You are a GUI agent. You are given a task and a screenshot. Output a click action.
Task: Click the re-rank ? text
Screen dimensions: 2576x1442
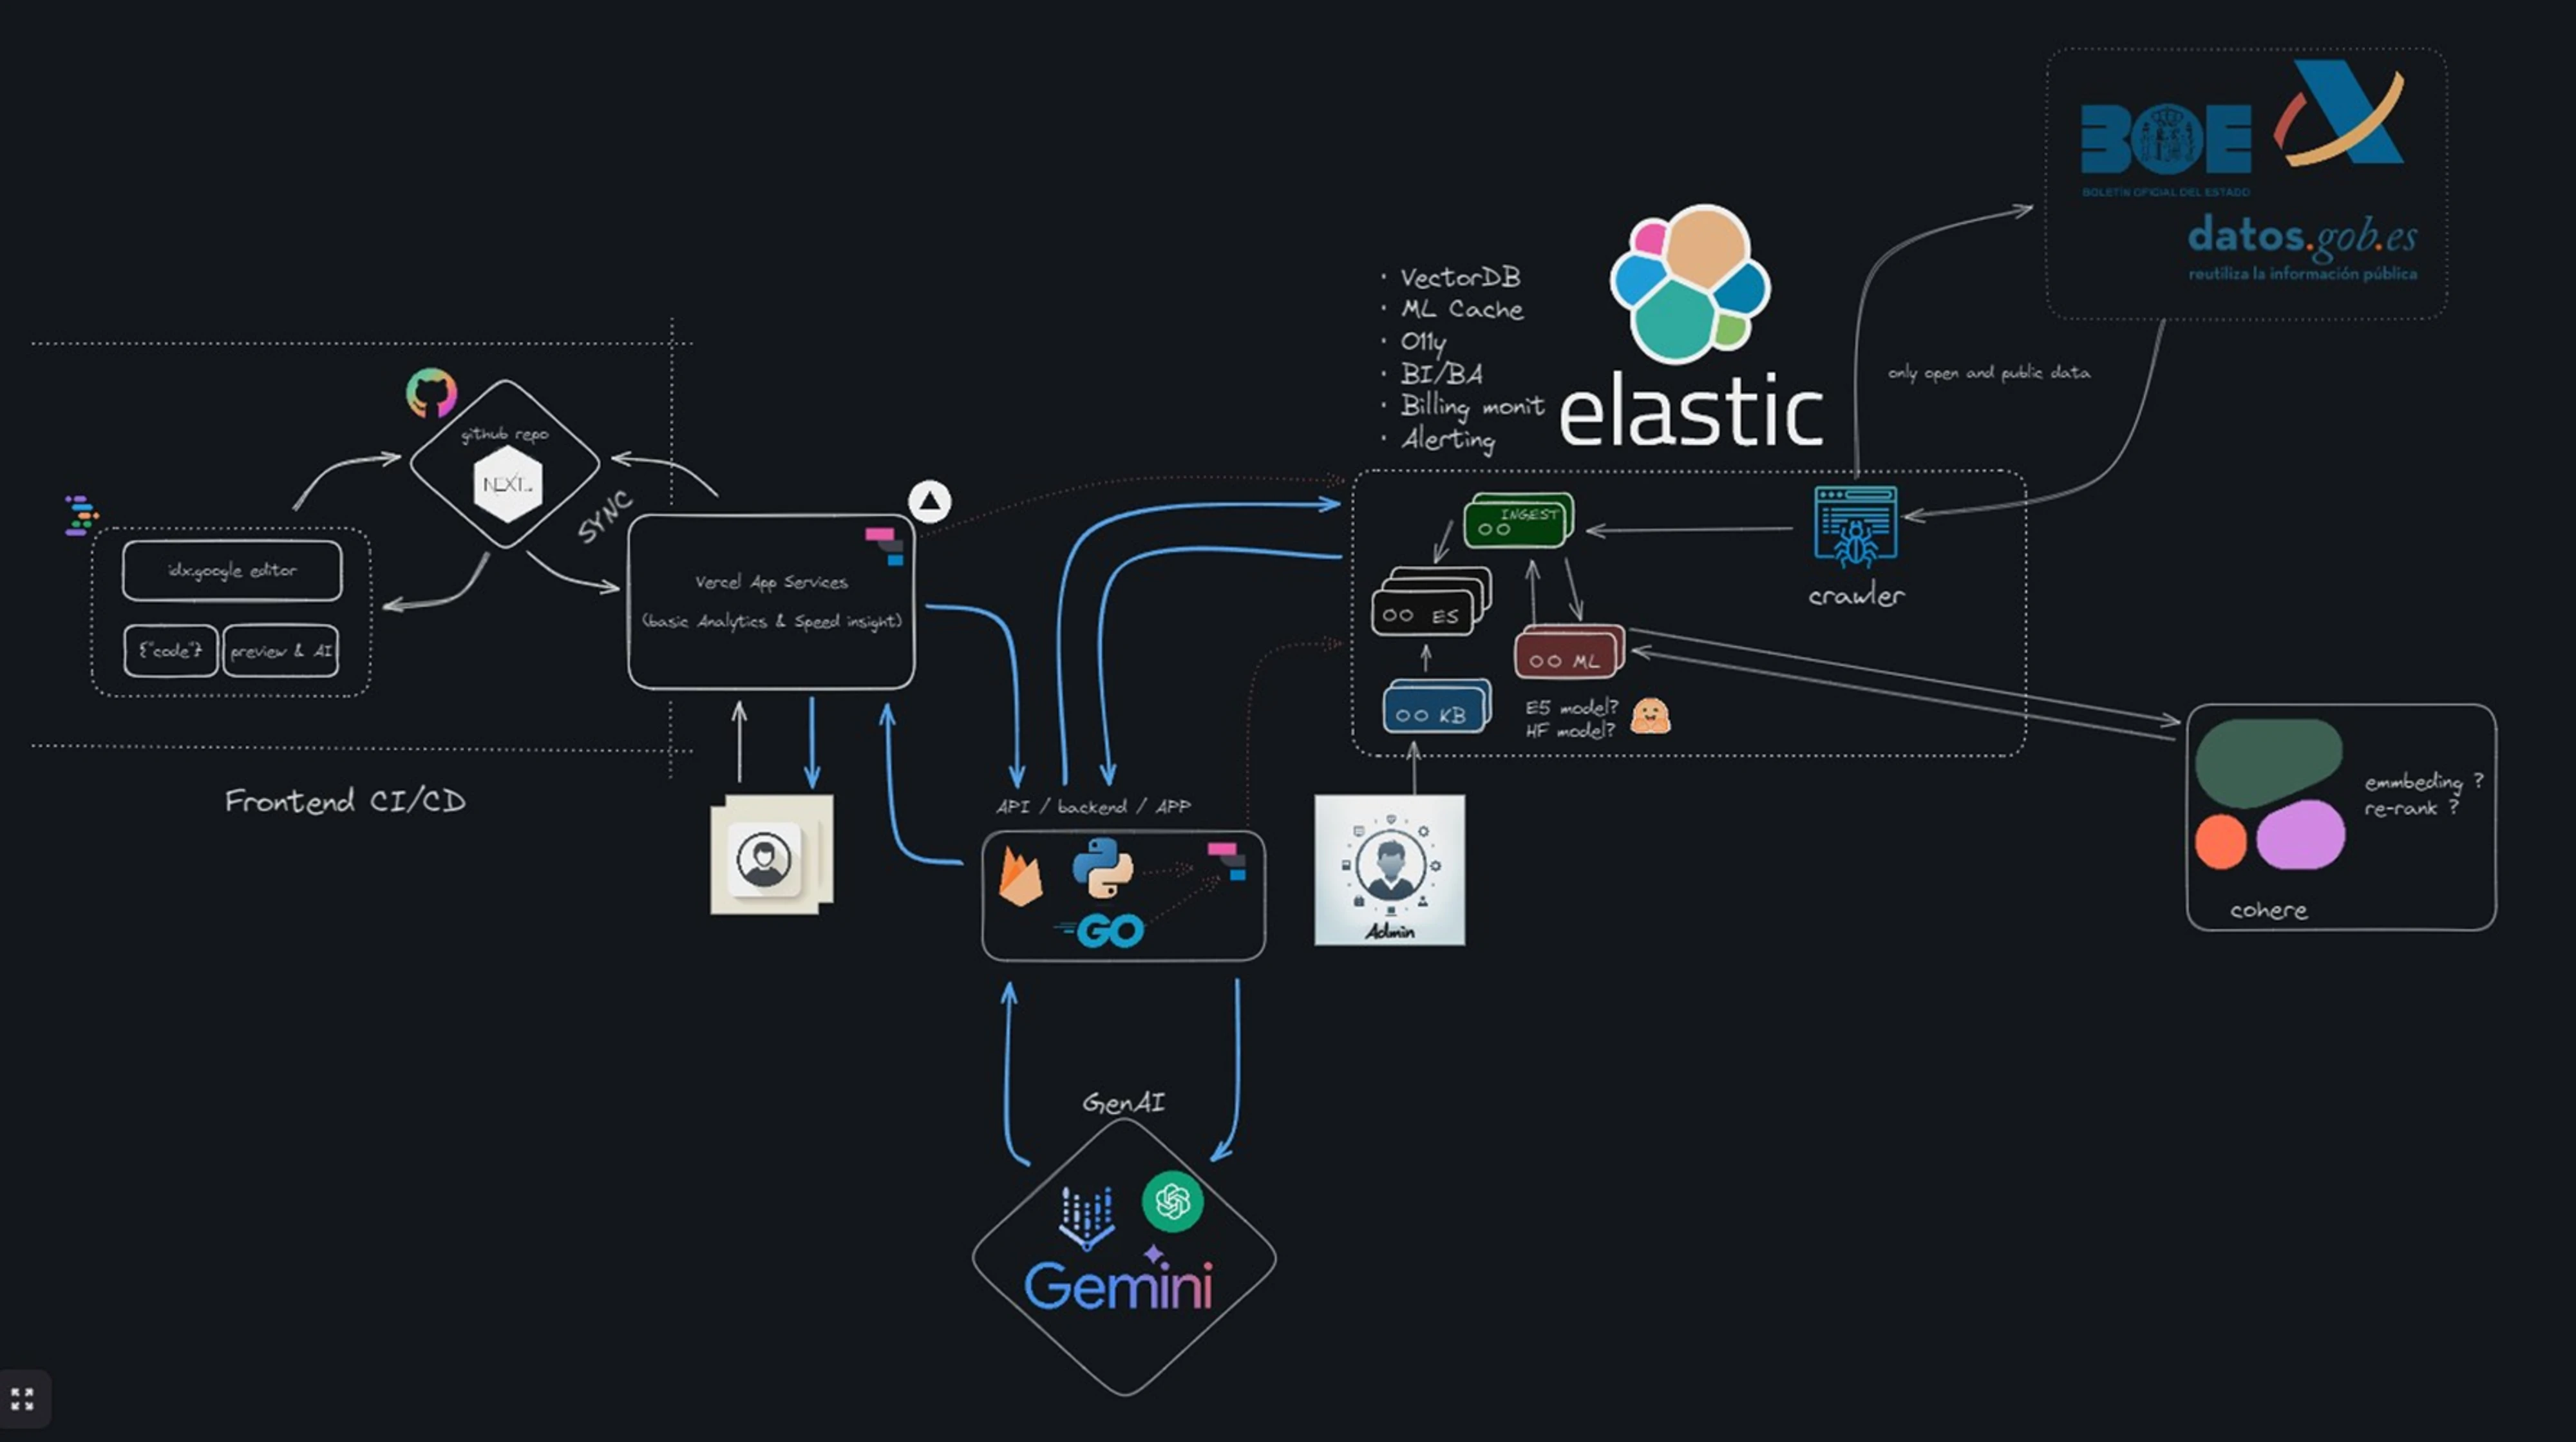[2411, 808]
